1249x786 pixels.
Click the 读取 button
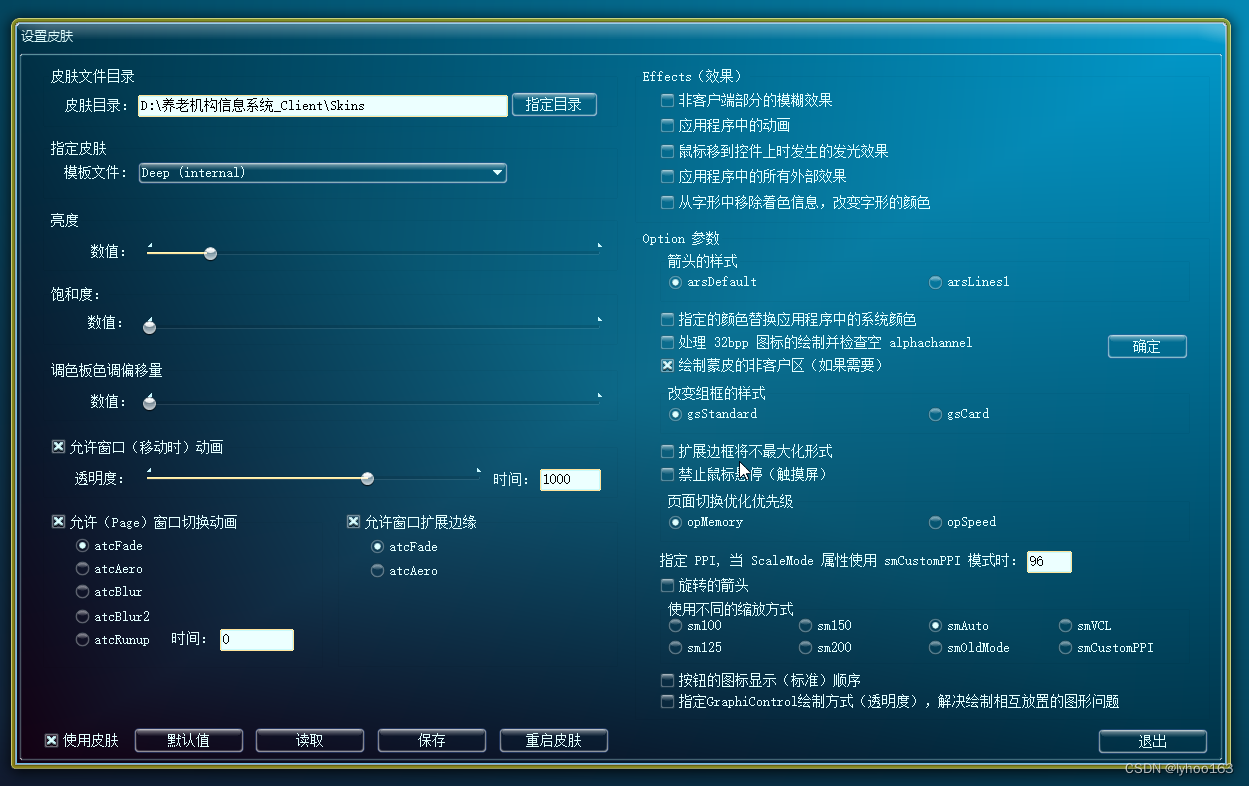tap(310, 740)
